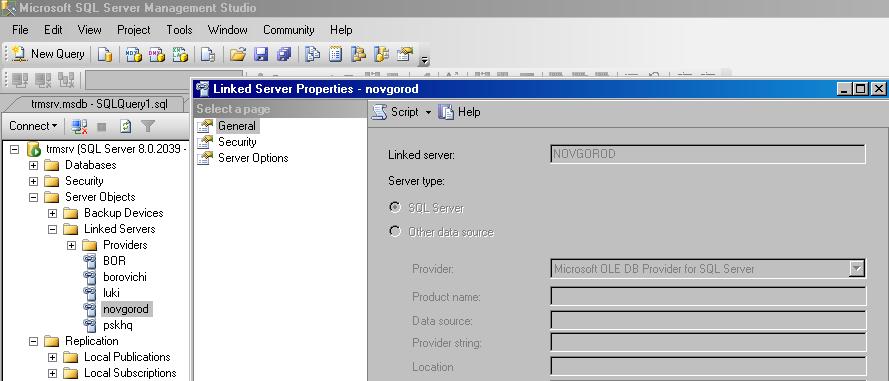The height and width of the screenshot is (381, 889).
Task: Expand the Providers folder
Action: tap(71, 245)
